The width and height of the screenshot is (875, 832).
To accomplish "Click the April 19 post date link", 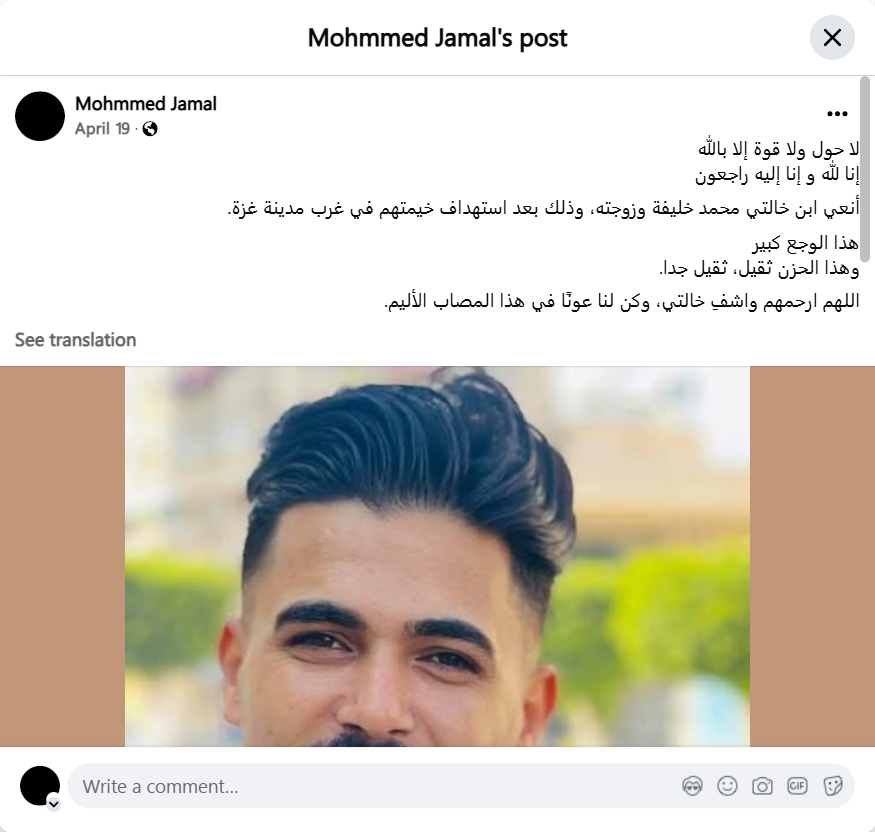I will [x=102, y=129].
